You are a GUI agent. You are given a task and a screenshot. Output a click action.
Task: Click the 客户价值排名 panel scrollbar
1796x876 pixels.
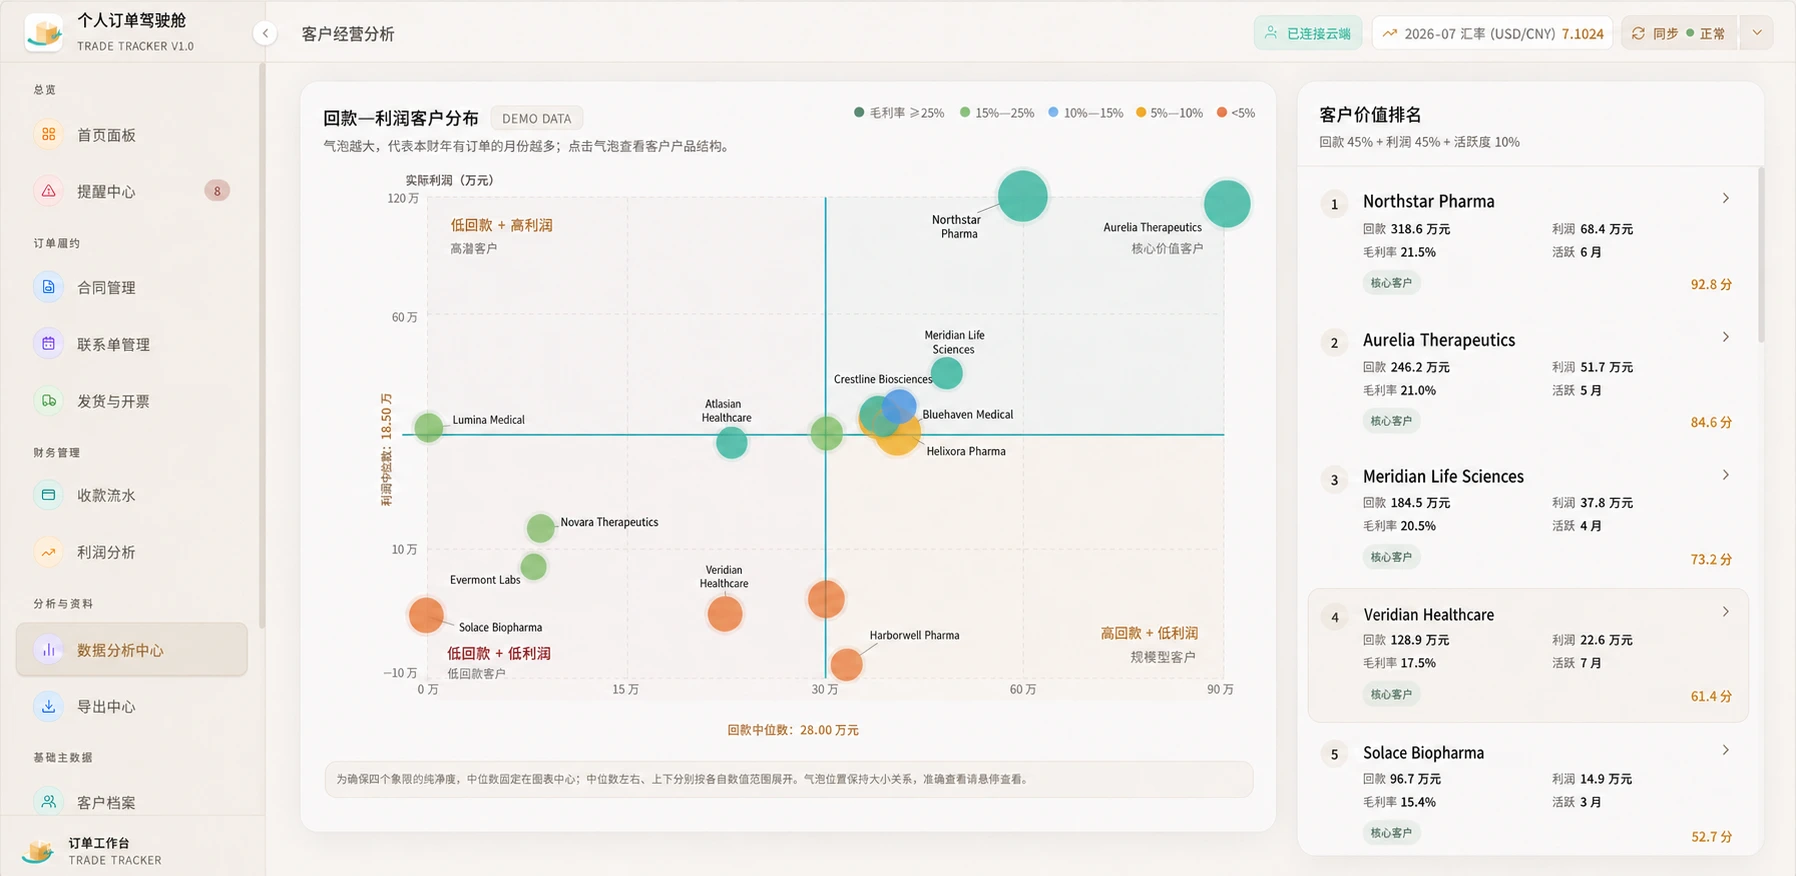(x=1760, y=255)
